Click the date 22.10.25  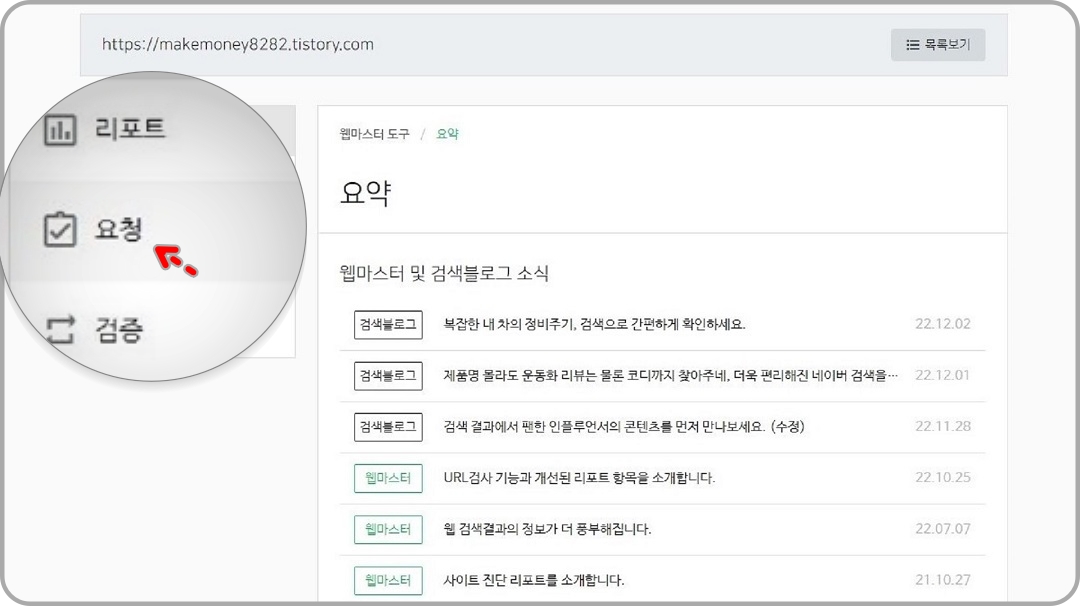coord(942,477)
